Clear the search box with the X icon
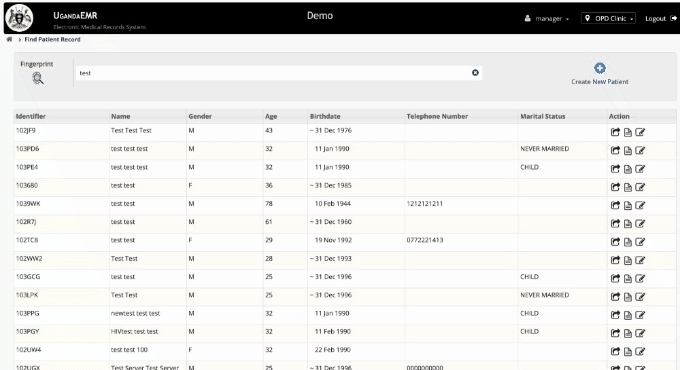 [475, 73]
